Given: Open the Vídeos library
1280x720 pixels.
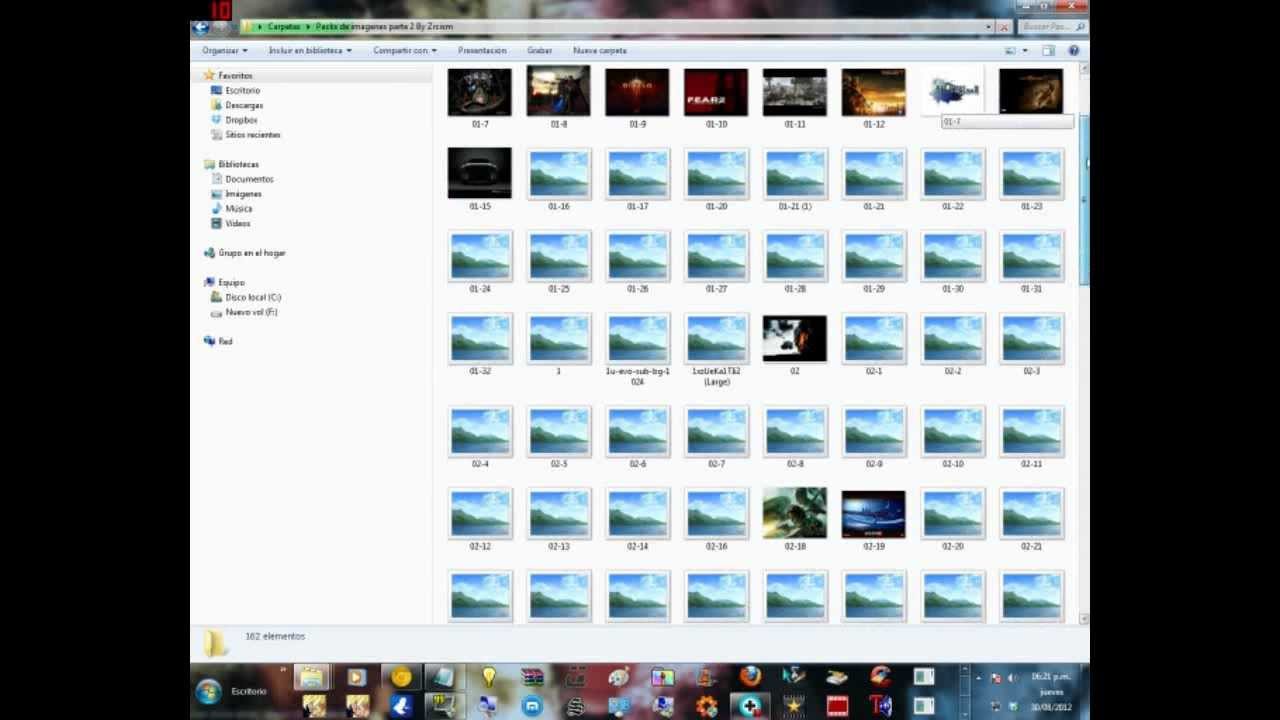Looking at the screenshot, I should point(237,223).
